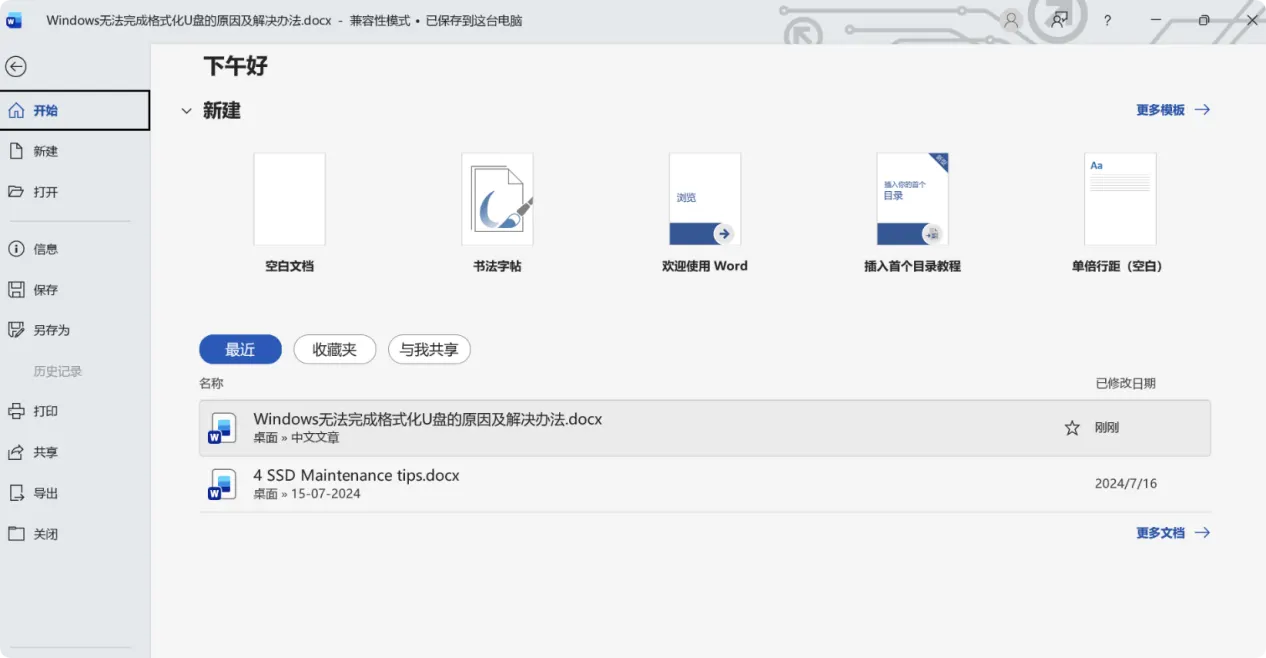This screenshot has width=1266, height=658.
Task: Switch to the 与我共享 tab
Action: pos(429,349)
